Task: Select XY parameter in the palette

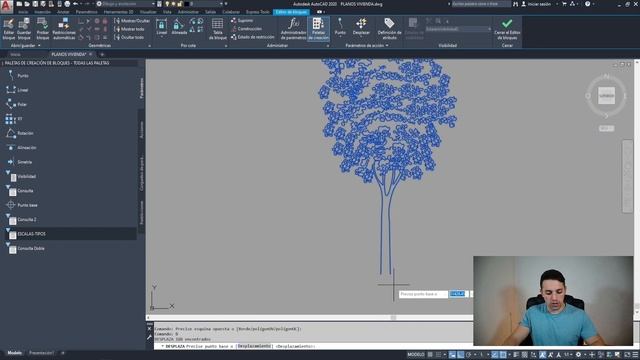Action: 14,119
